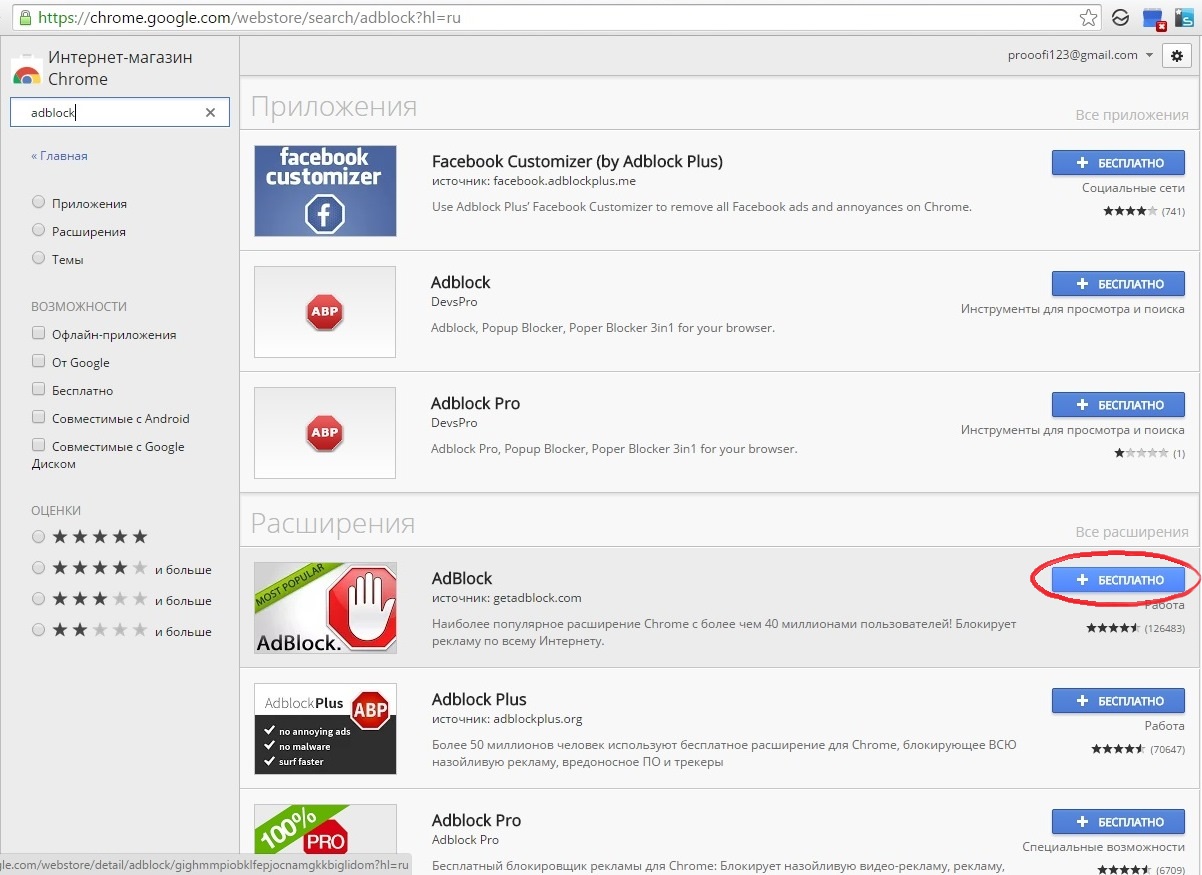Check the От Google checkbox
The image size is (1202, 875).
pos(39,361)
